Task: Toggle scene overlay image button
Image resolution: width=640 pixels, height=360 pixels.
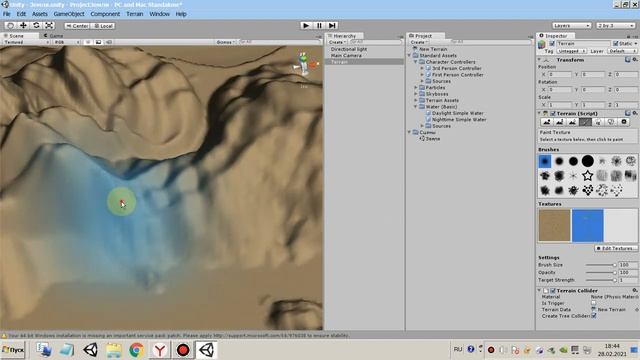Action: (x=98, y=42)
